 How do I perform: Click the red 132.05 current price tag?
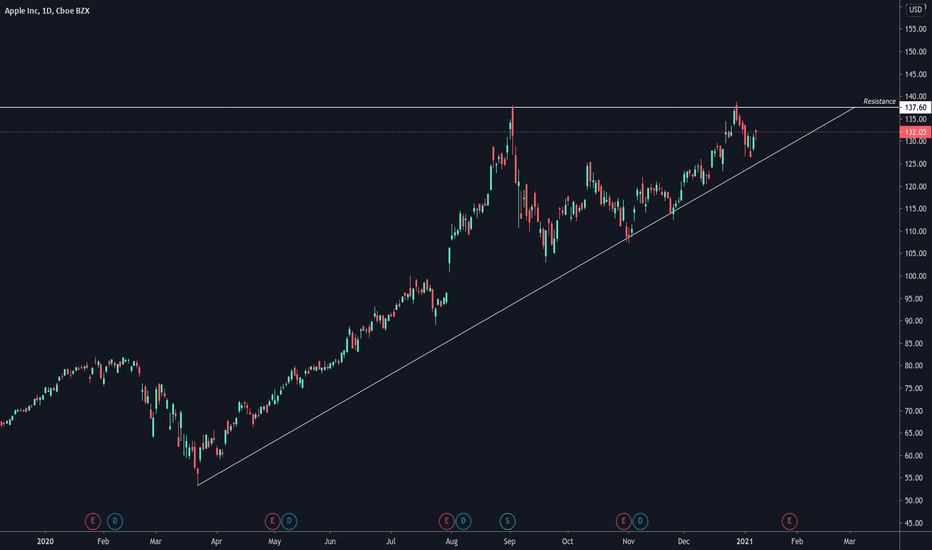(915, 132)
